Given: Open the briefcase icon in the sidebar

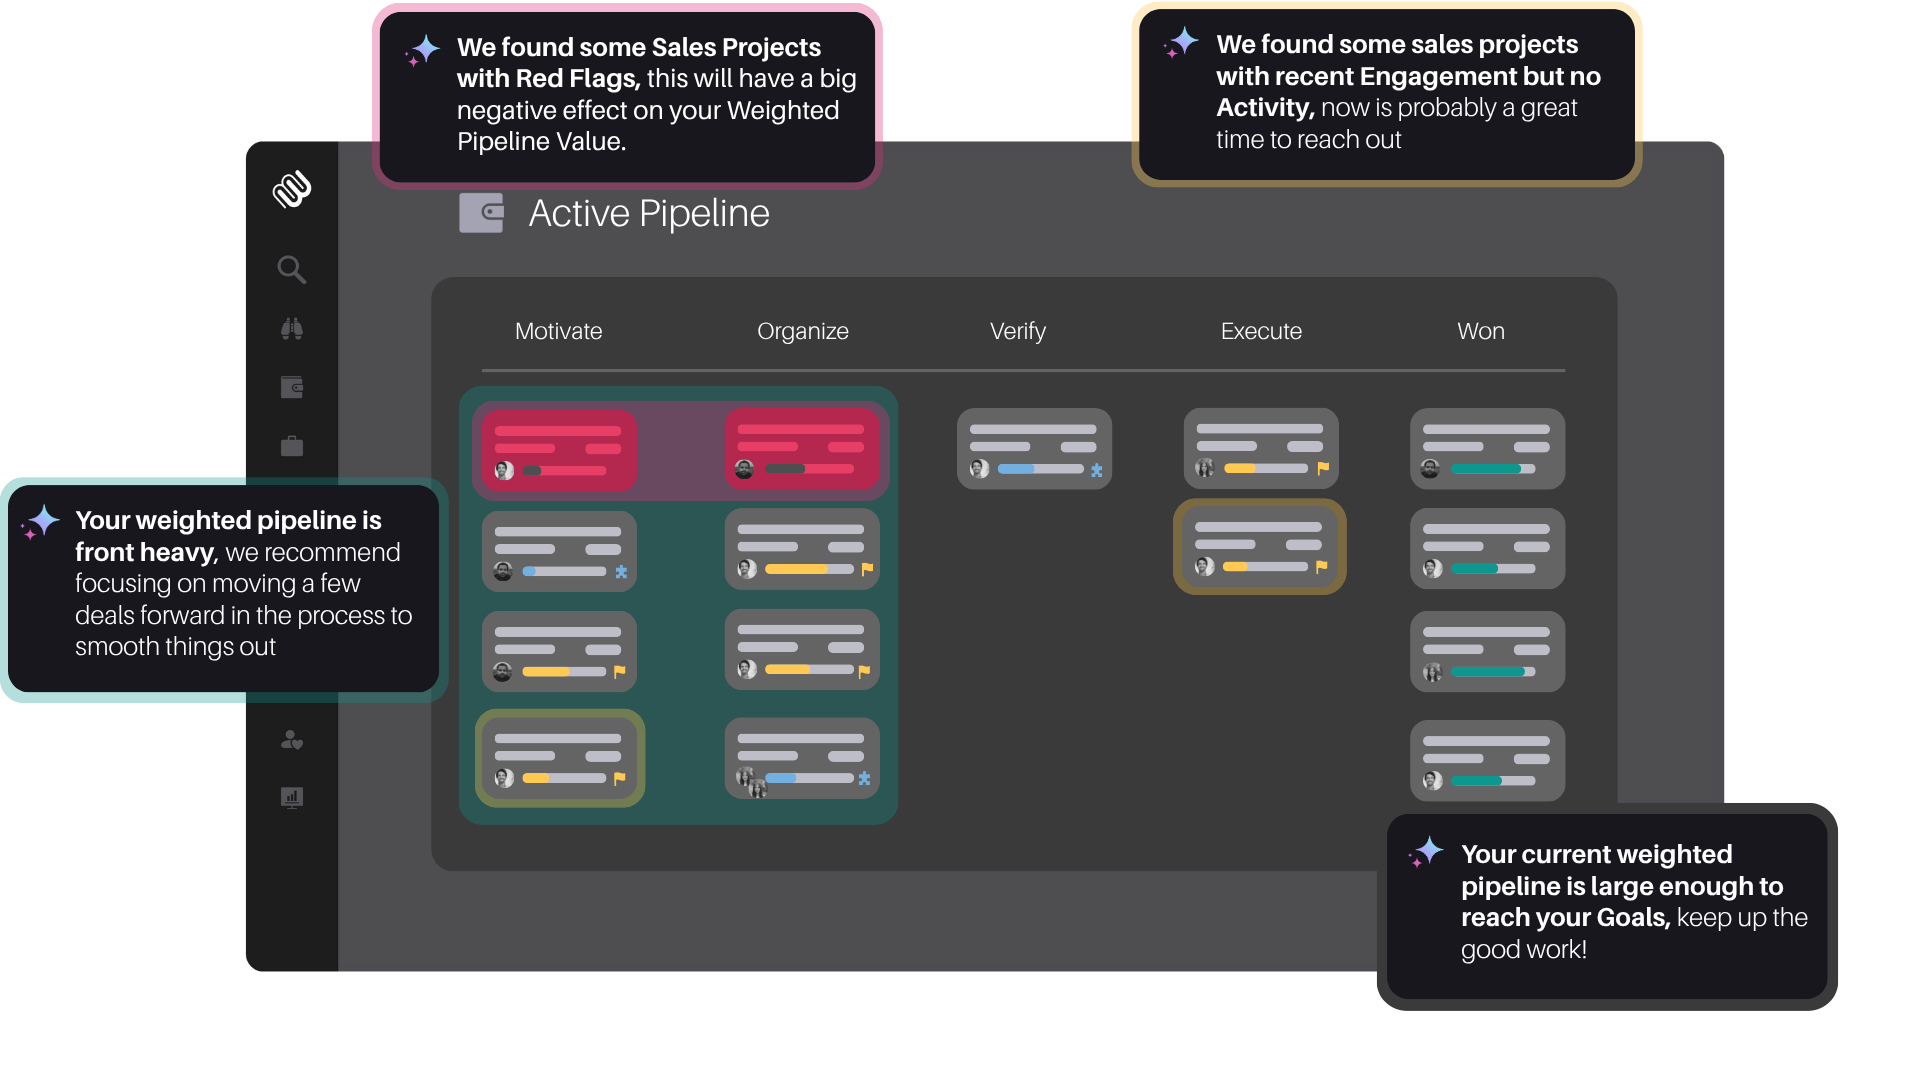Looking at the screenshot, I should click(292, 446).
